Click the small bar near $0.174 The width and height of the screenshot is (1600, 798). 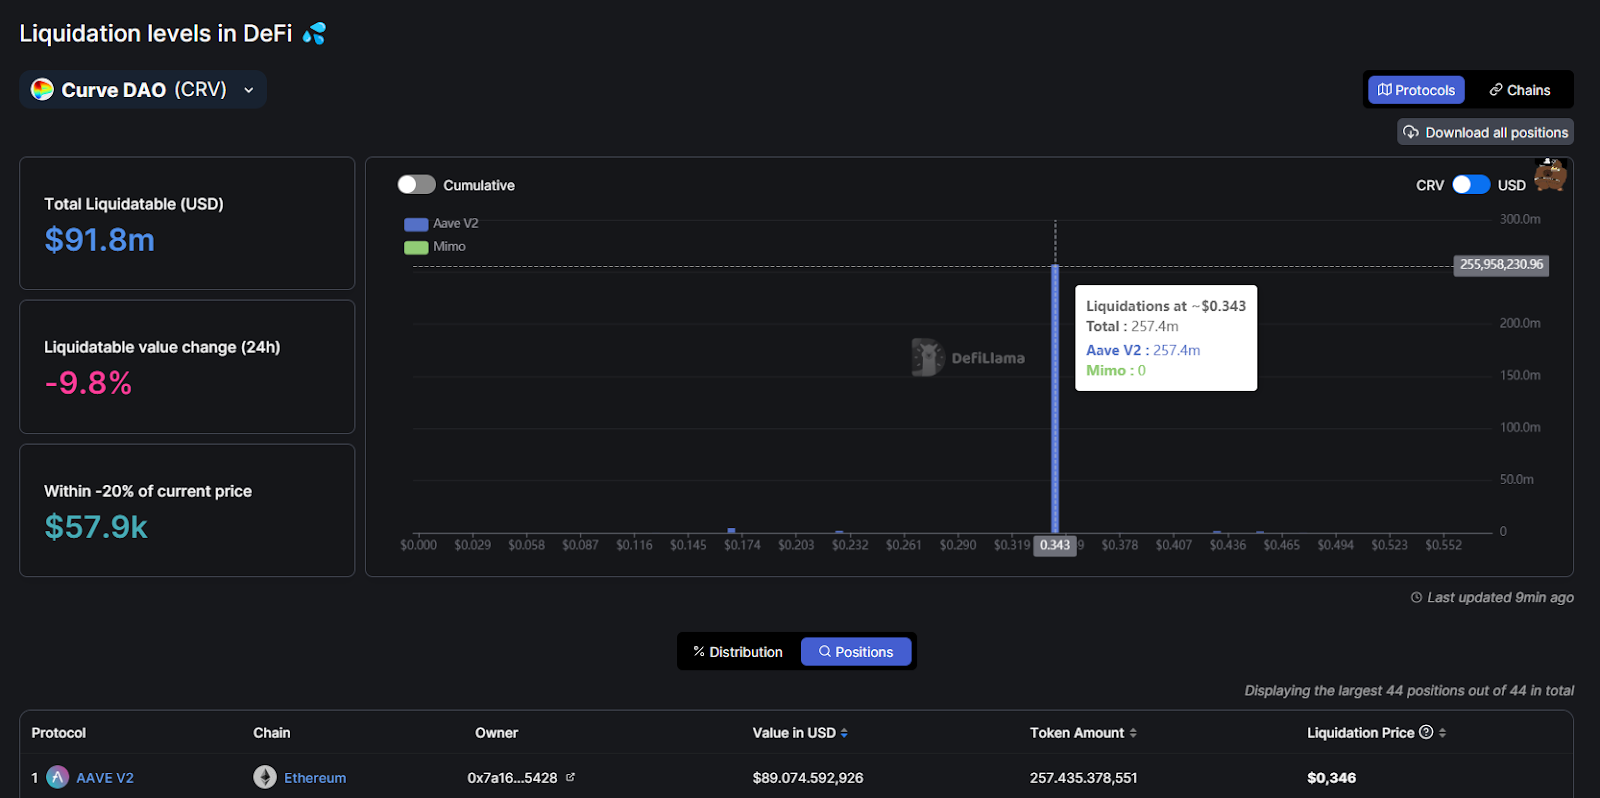point(731,530)
